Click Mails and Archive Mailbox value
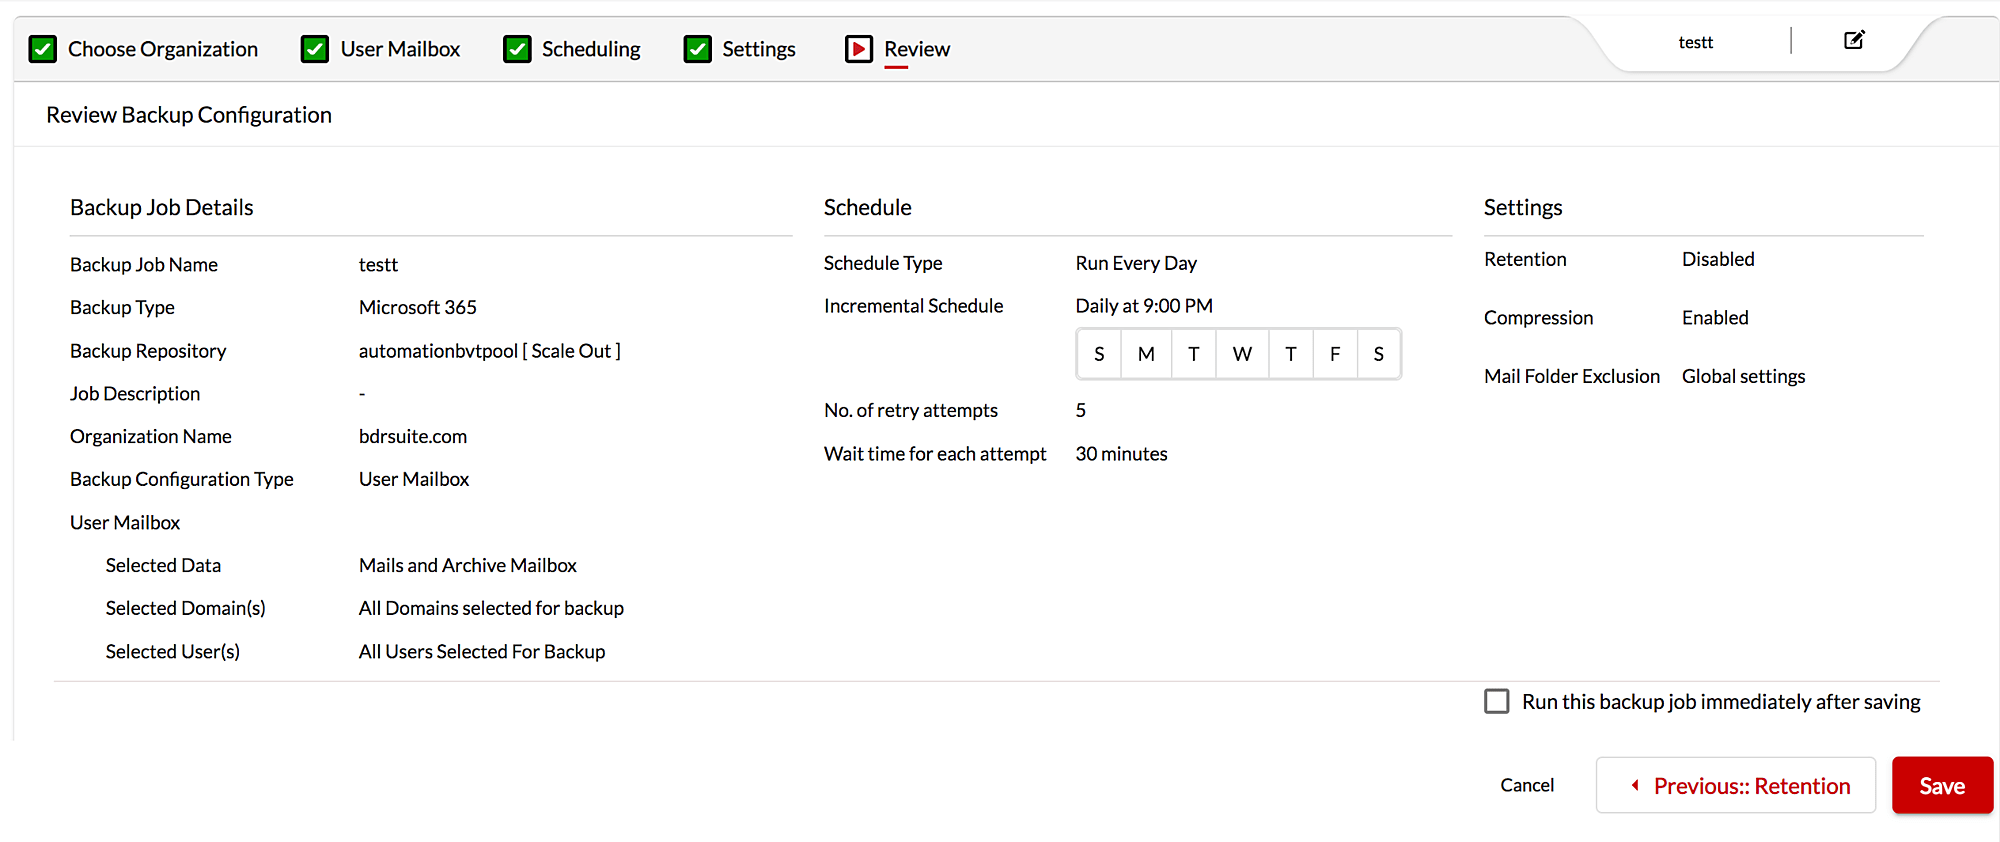The width and height of the screenshot is (2000, 842). click(x=468, y=565)
